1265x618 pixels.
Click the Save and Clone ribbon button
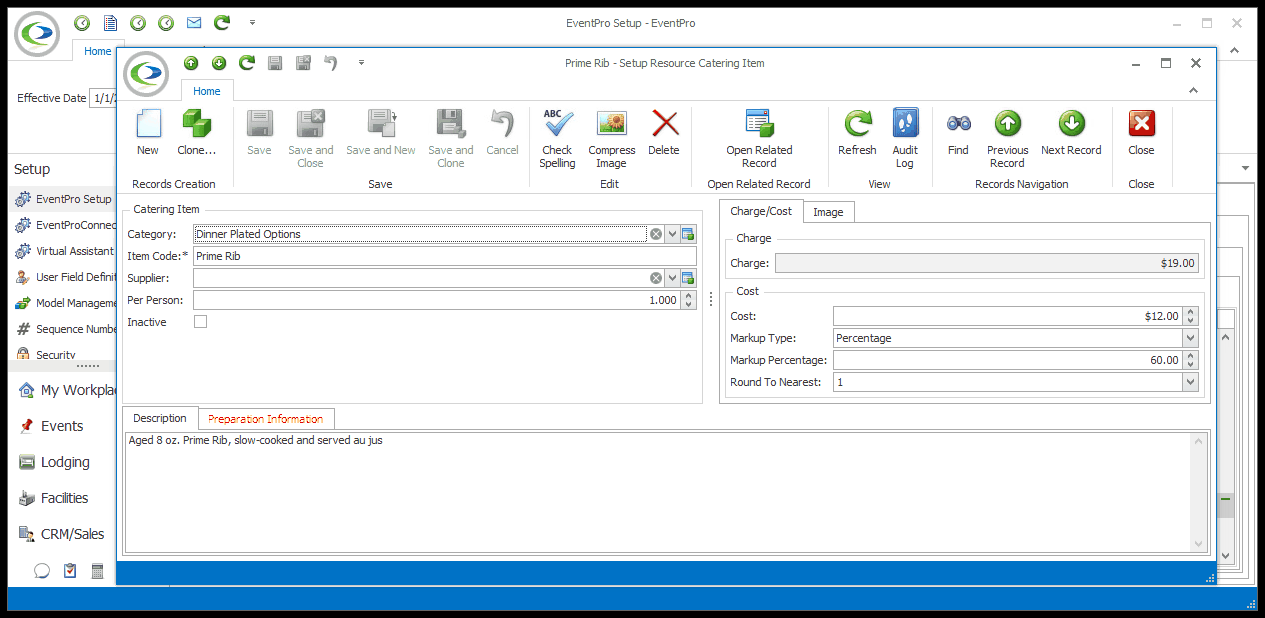[x=451, y=138]
